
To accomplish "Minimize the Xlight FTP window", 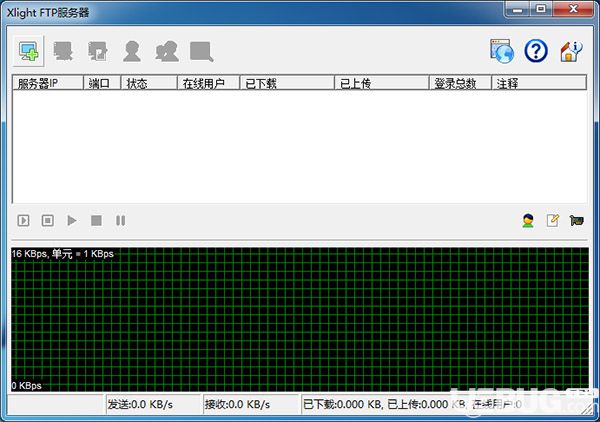I will pyautogui.click(x=517, y=9).
